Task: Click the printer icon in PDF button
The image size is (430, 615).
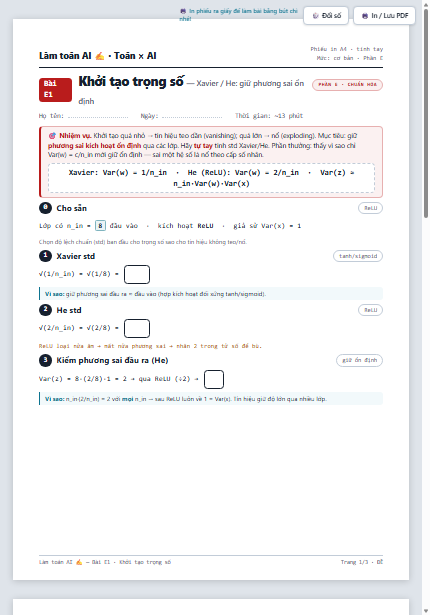Action: coord(365,16)
